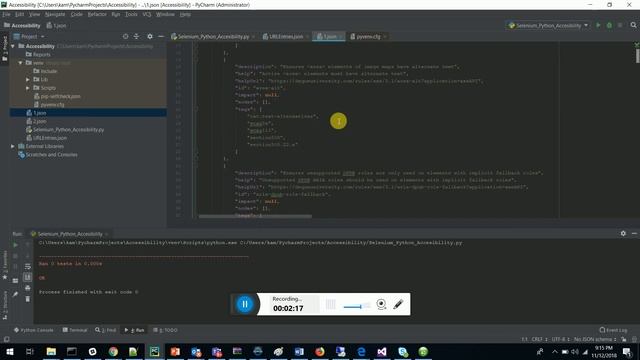Clear output with trash icon in Run panel
Viewport: 640px width, 360px height.
coord(28,299)
